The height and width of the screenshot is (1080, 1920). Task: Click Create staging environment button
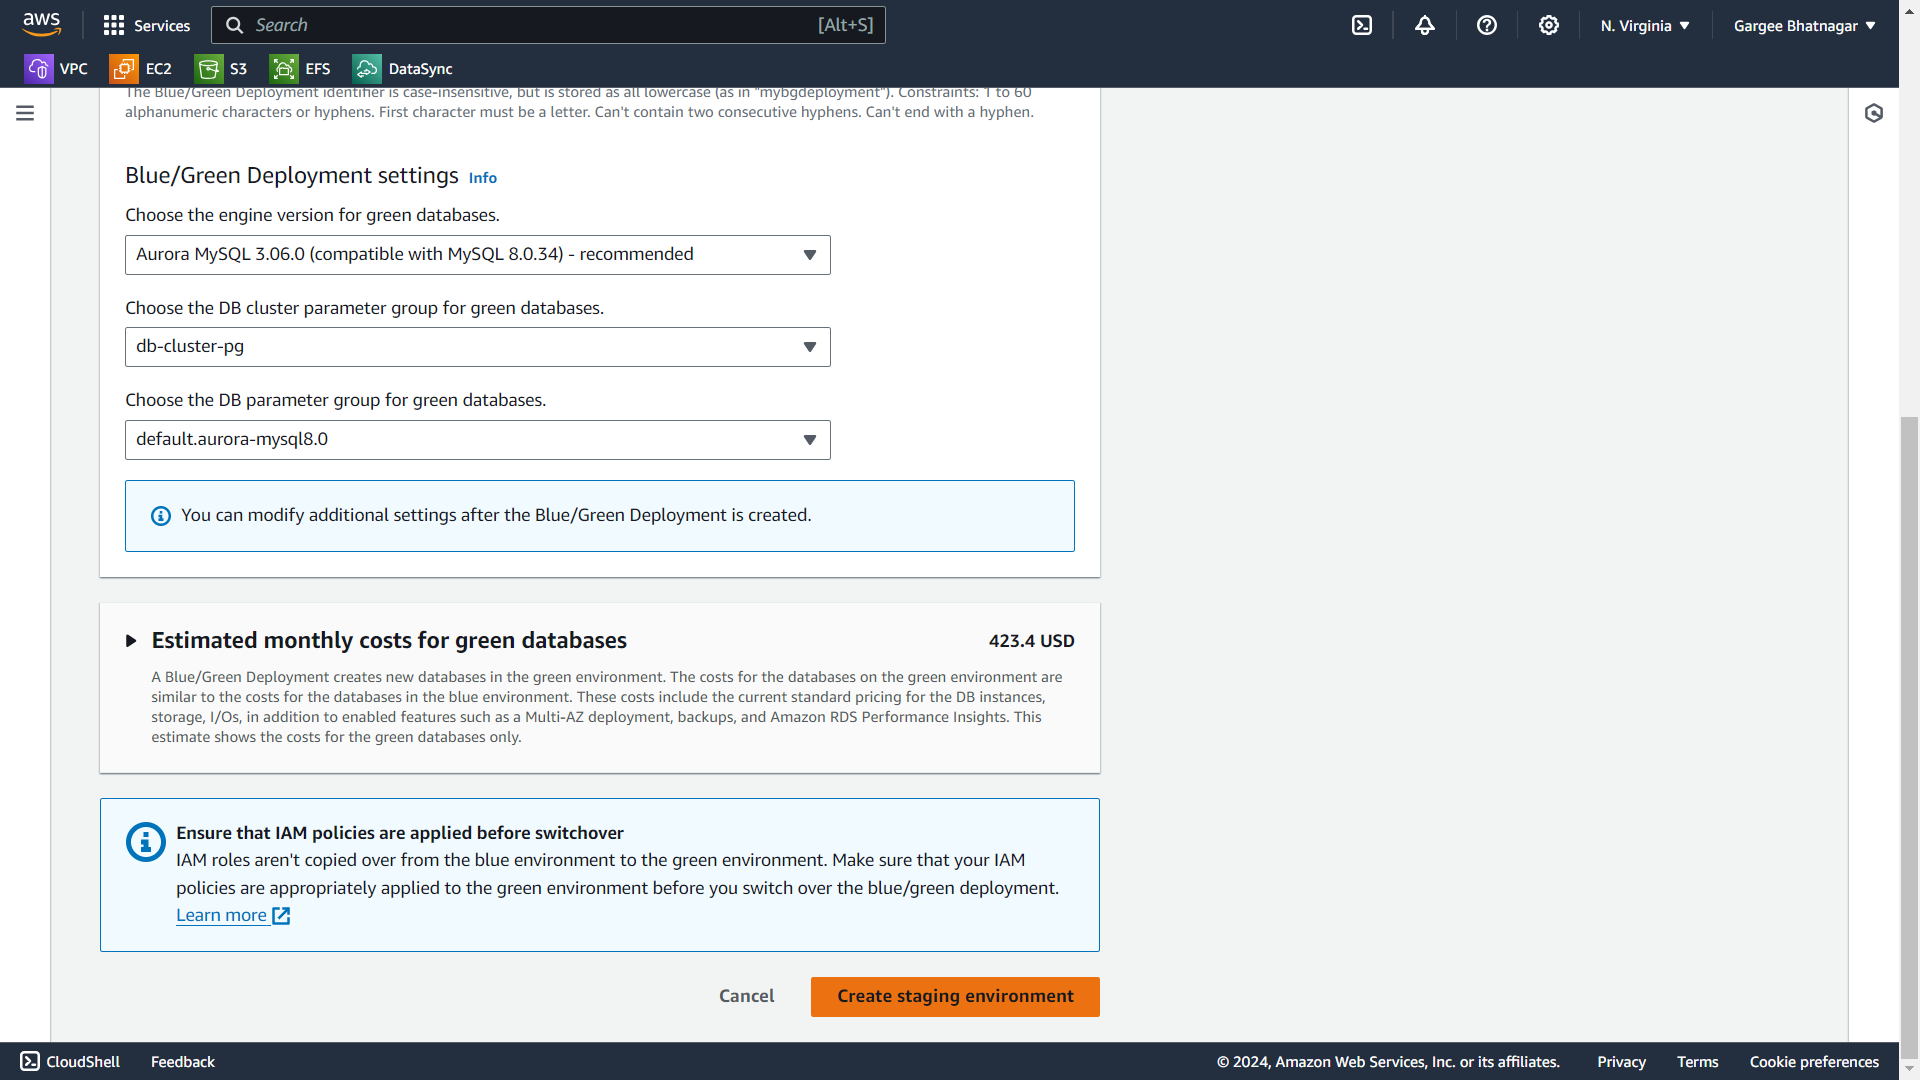(x=954, y=996)
